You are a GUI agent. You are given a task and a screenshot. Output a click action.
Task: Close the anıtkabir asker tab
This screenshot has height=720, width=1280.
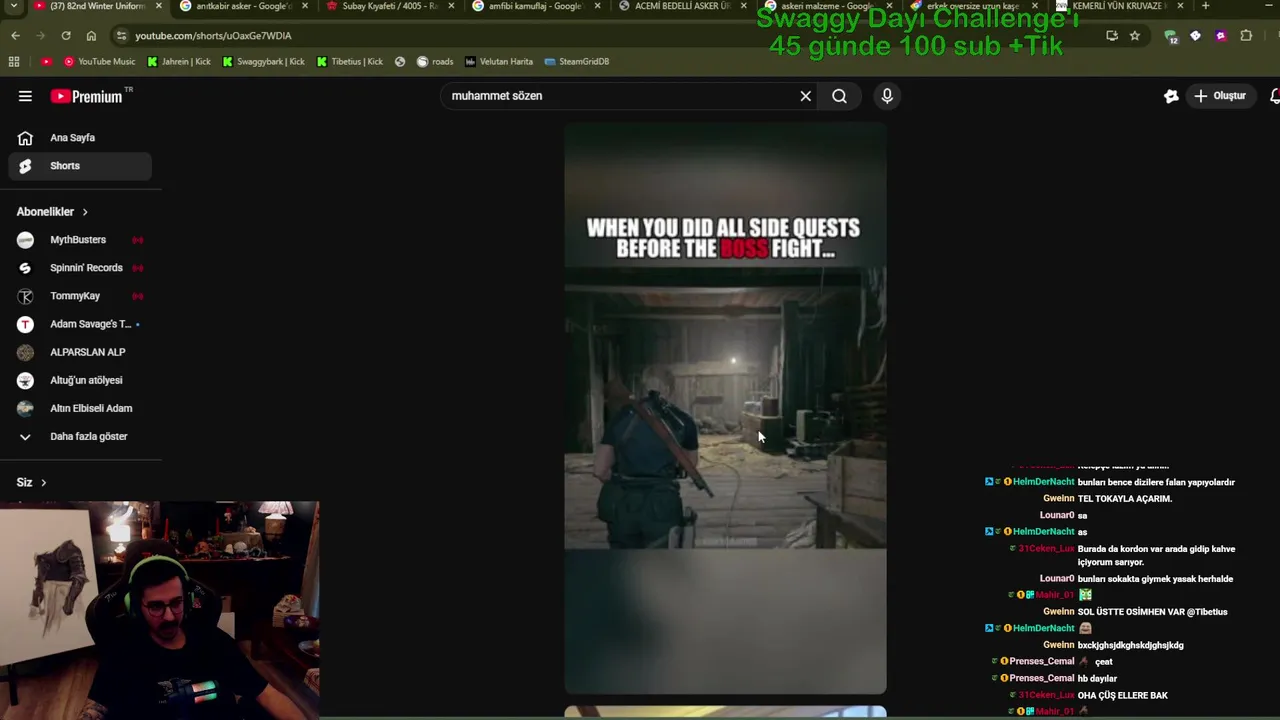tap(304, 6)
